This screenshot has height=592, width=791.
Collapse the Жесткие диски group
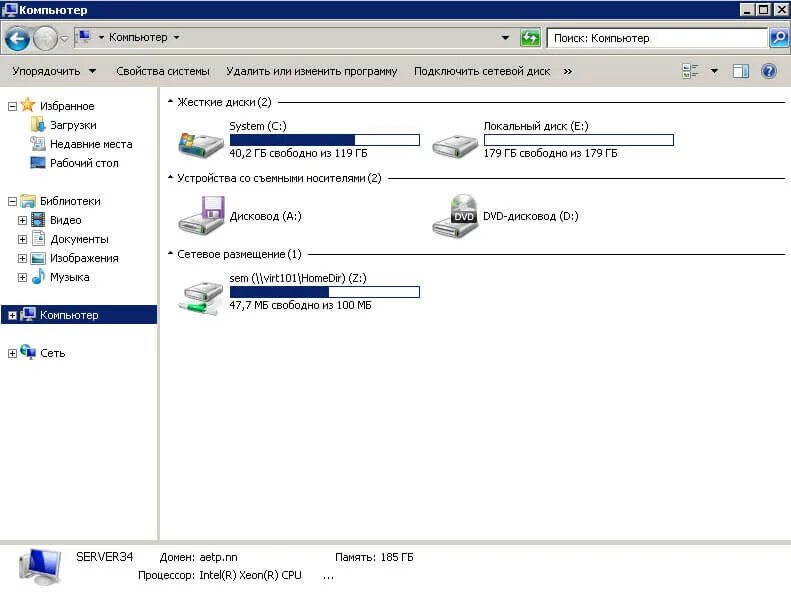point(171,102)
